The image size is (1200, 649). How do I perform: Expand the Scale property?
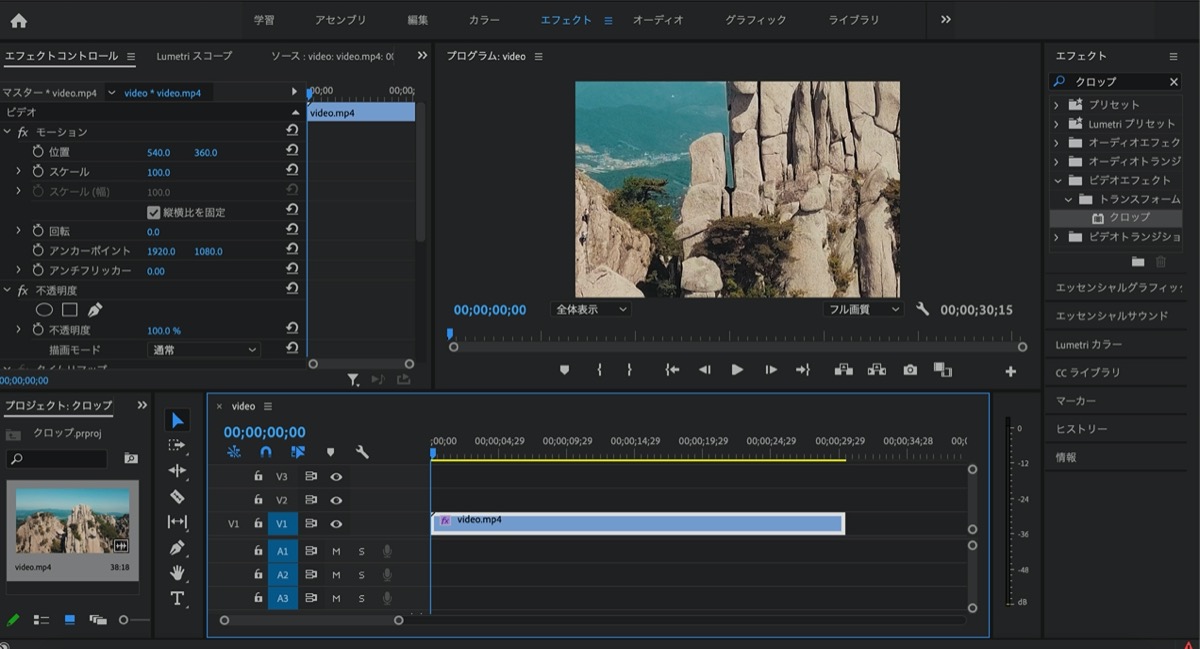coord(18,172)
